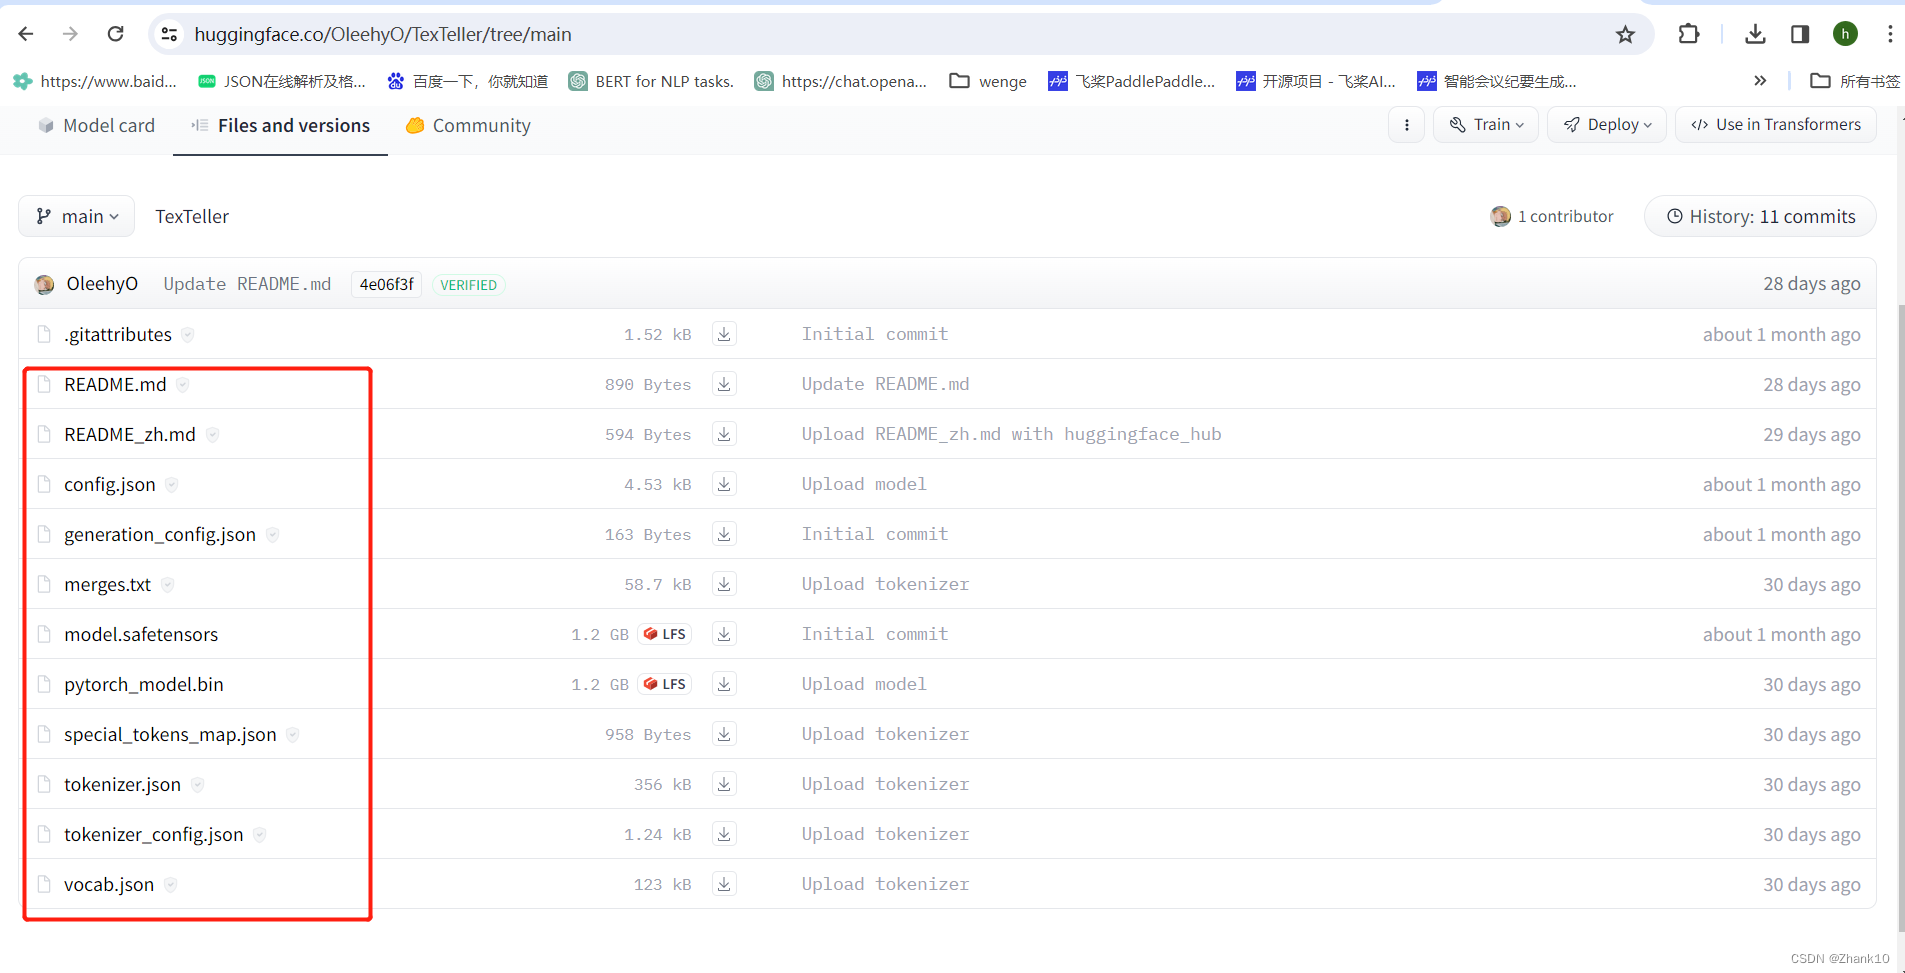Go back with browser back arrow

click(x=26, y=34)
